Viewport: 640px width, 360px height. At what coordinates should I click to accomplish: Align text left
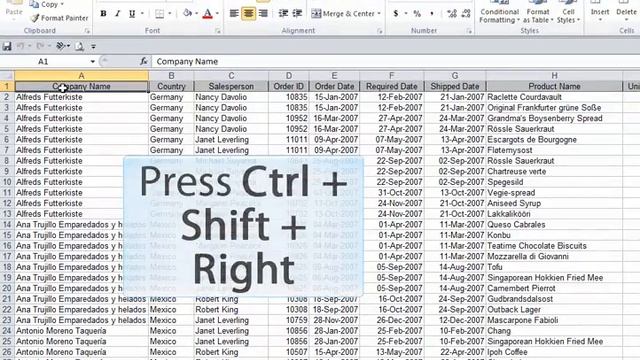[x=234, y=13]
